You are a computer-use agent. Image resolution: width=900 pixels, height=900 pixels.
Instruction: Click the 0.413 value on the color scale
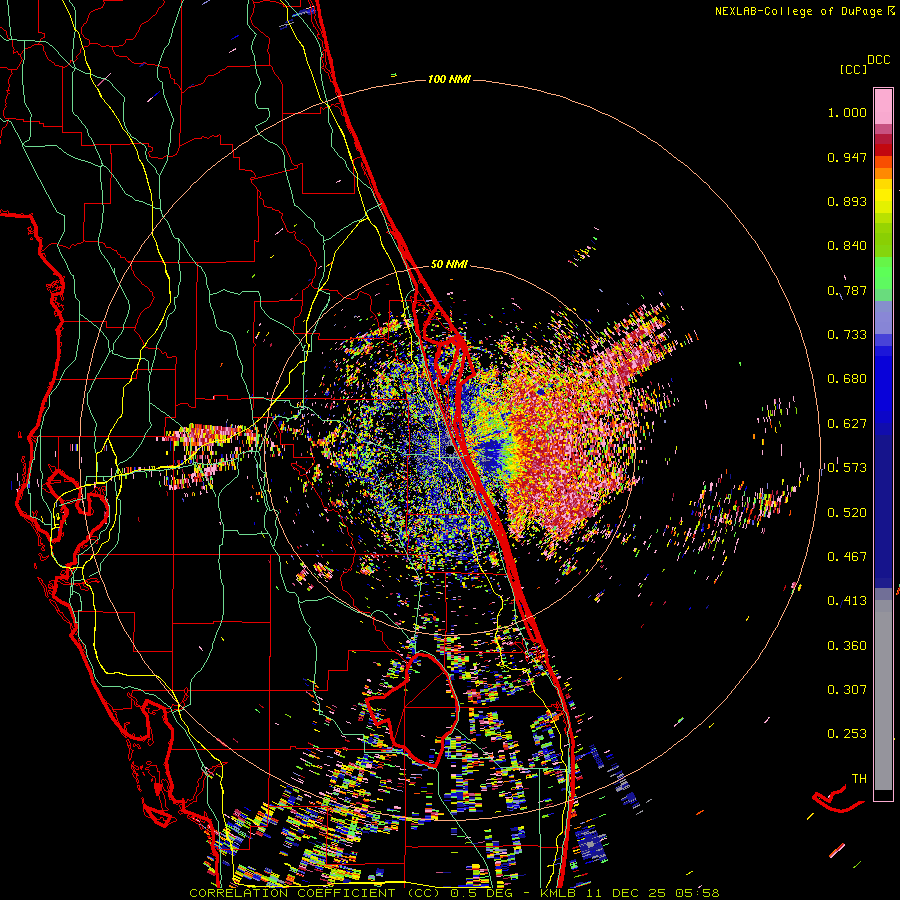(847, 601)
